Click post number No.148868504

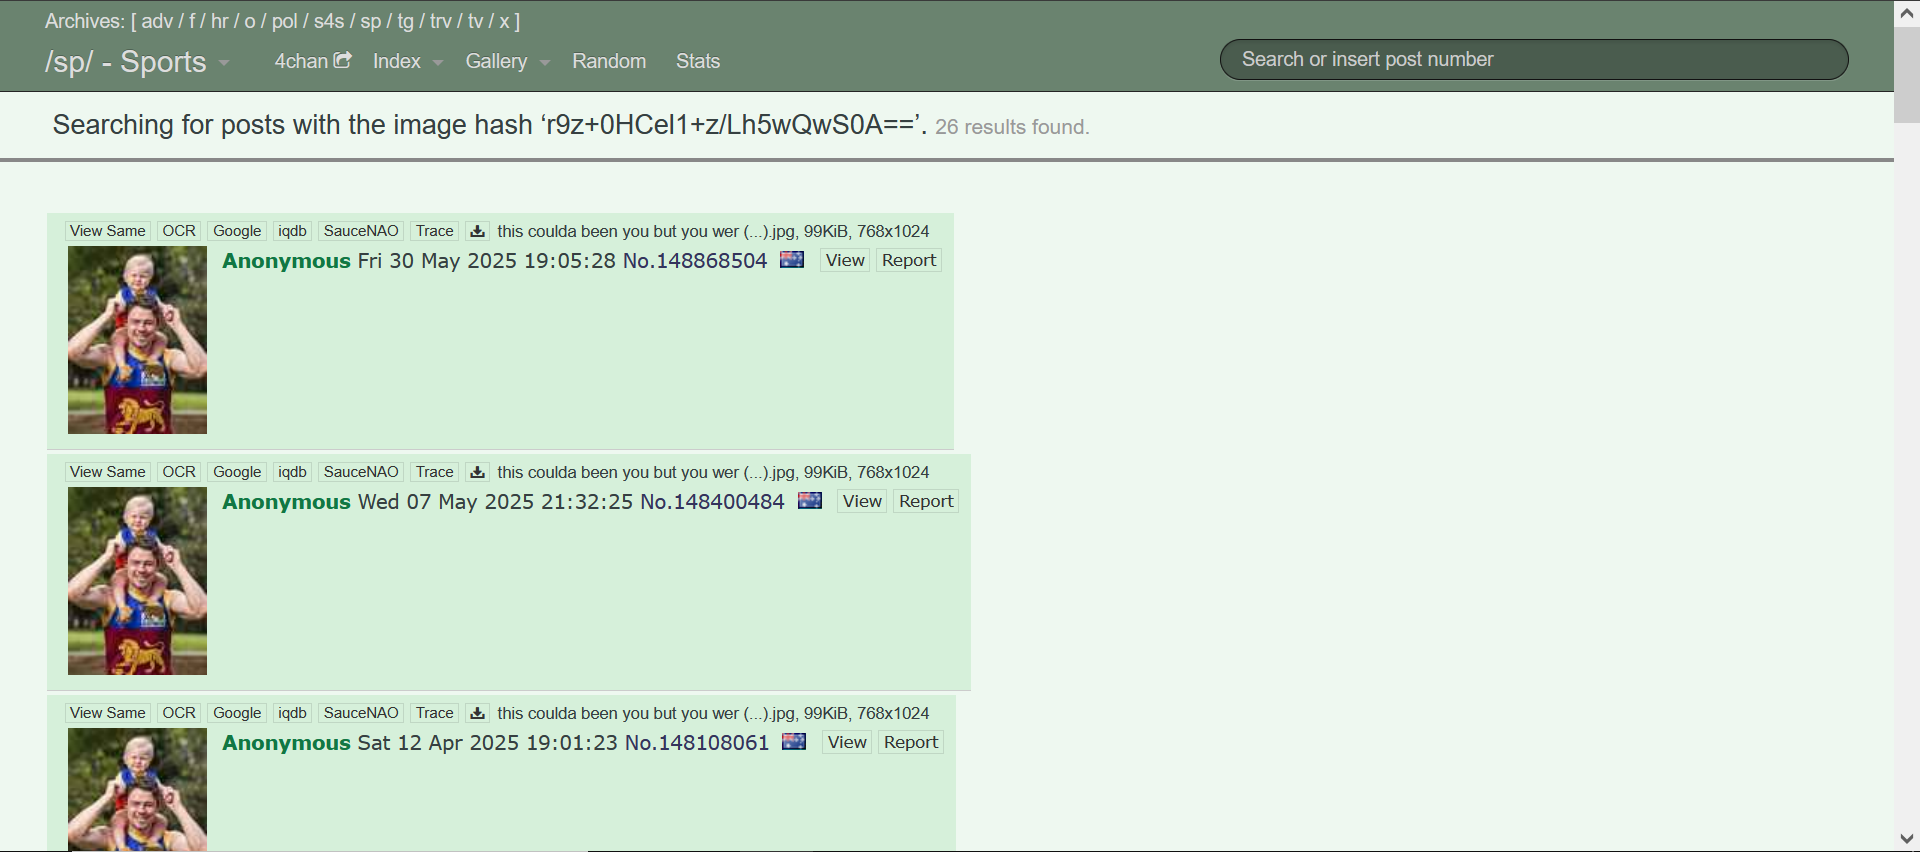click(x=695, y=260)
